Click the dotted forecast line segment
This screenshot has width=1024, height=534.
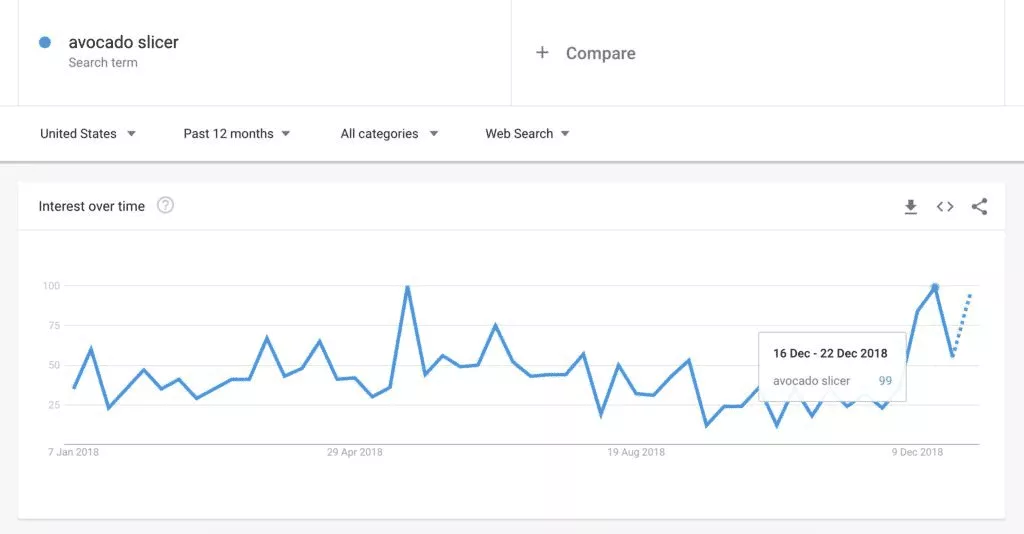pyautogui.click(x=963, y=322)
